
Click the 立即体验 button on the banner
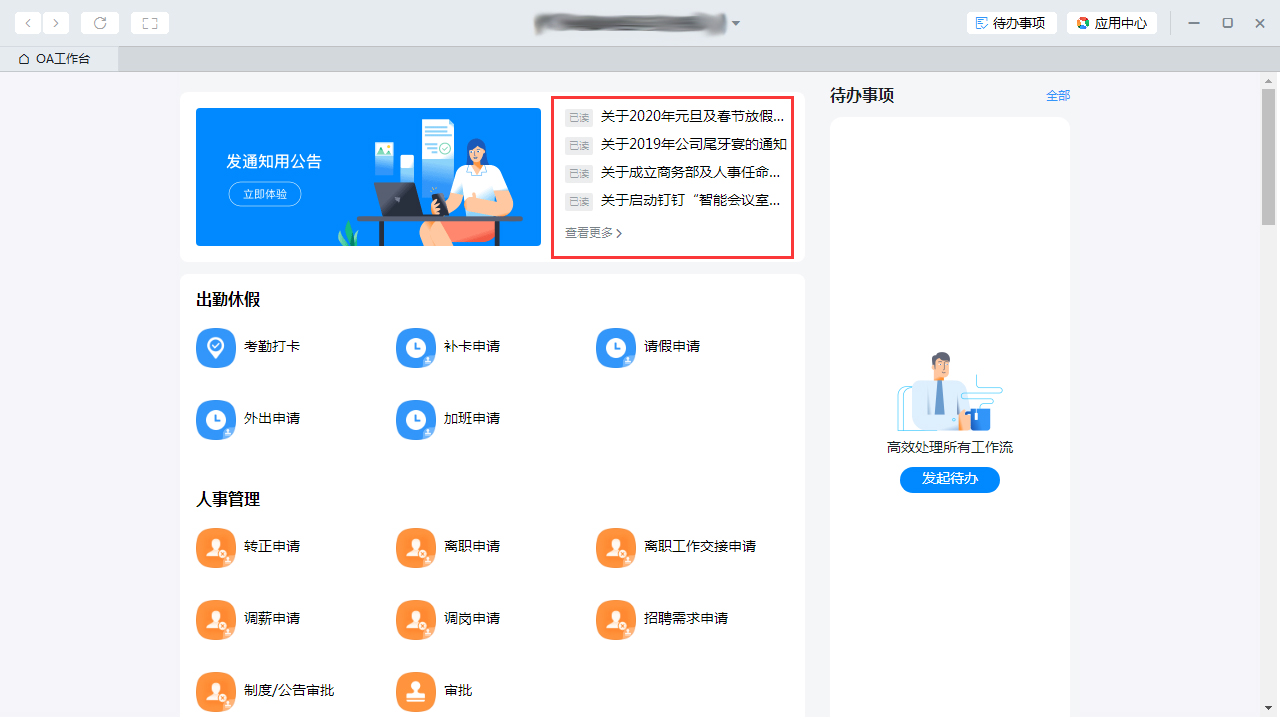[264, 194]
